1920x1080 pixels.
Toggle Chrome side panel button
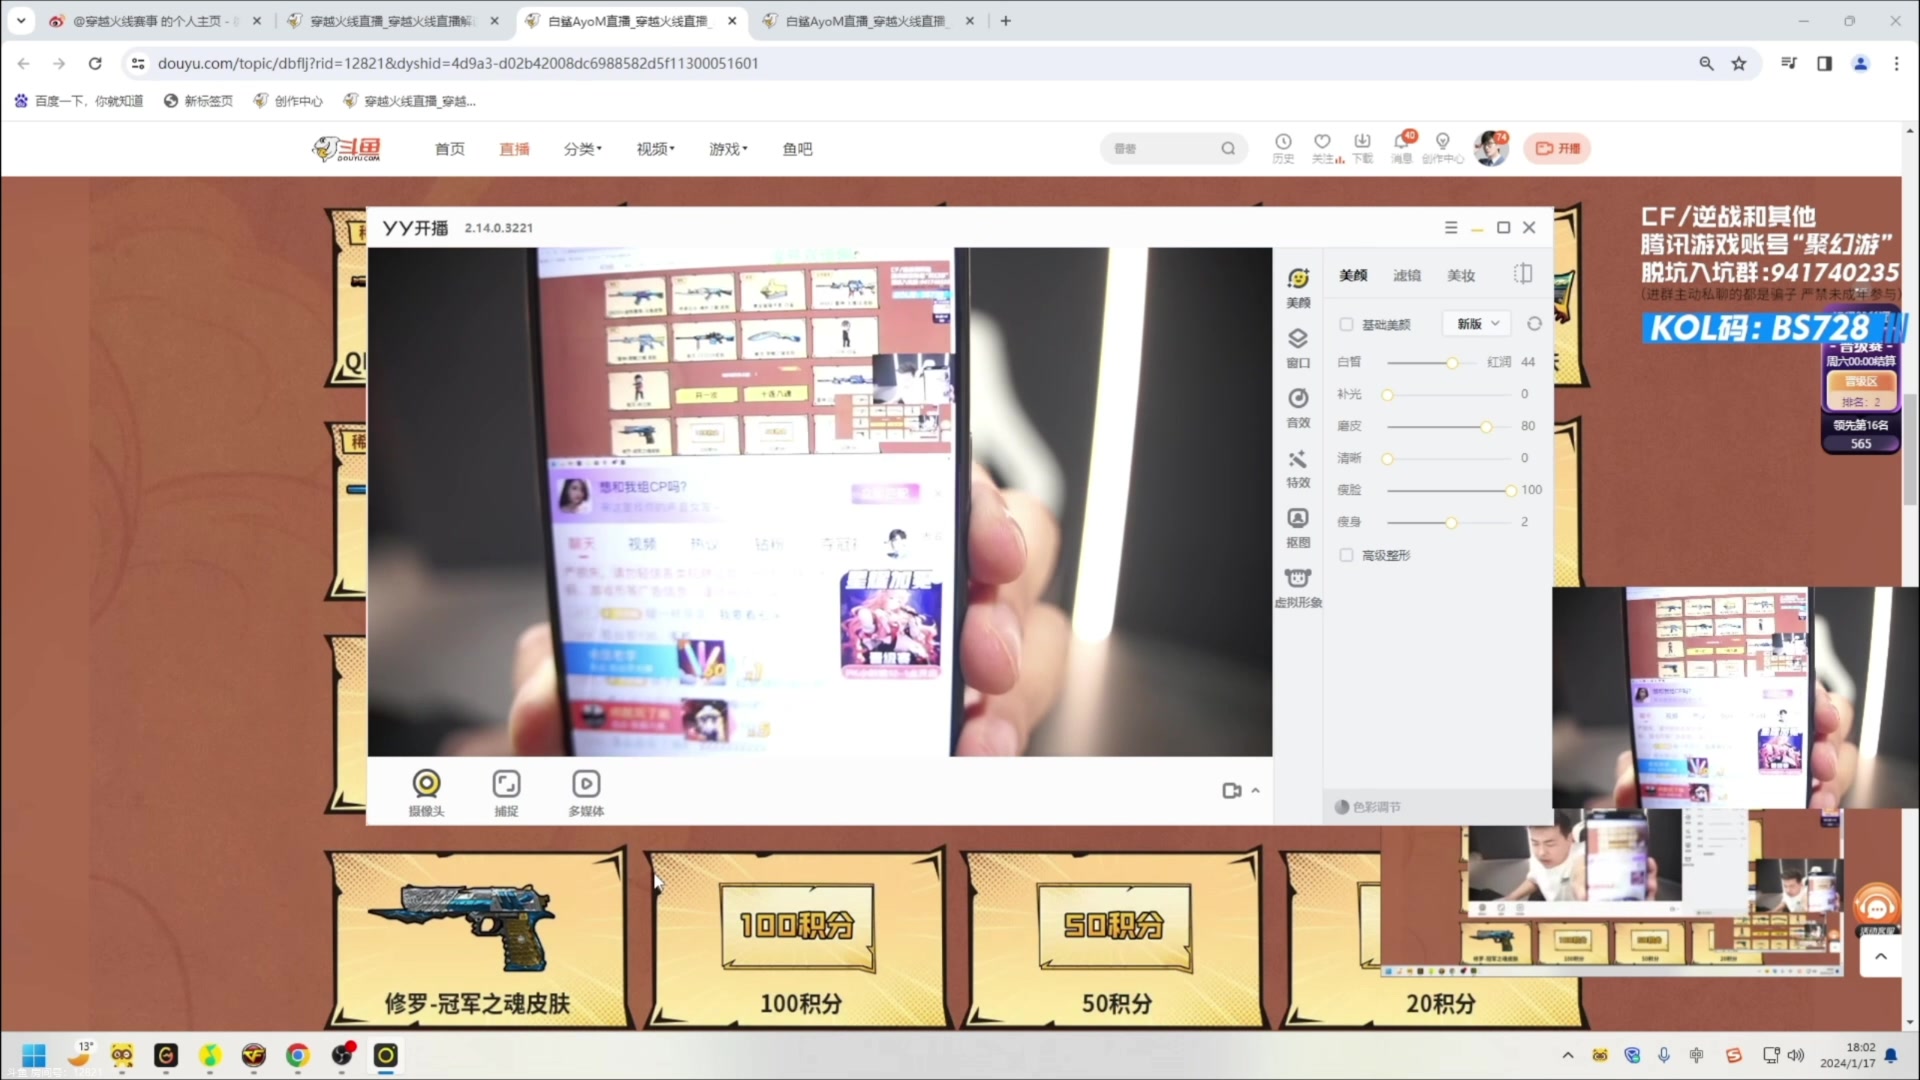click(1824, 63)
